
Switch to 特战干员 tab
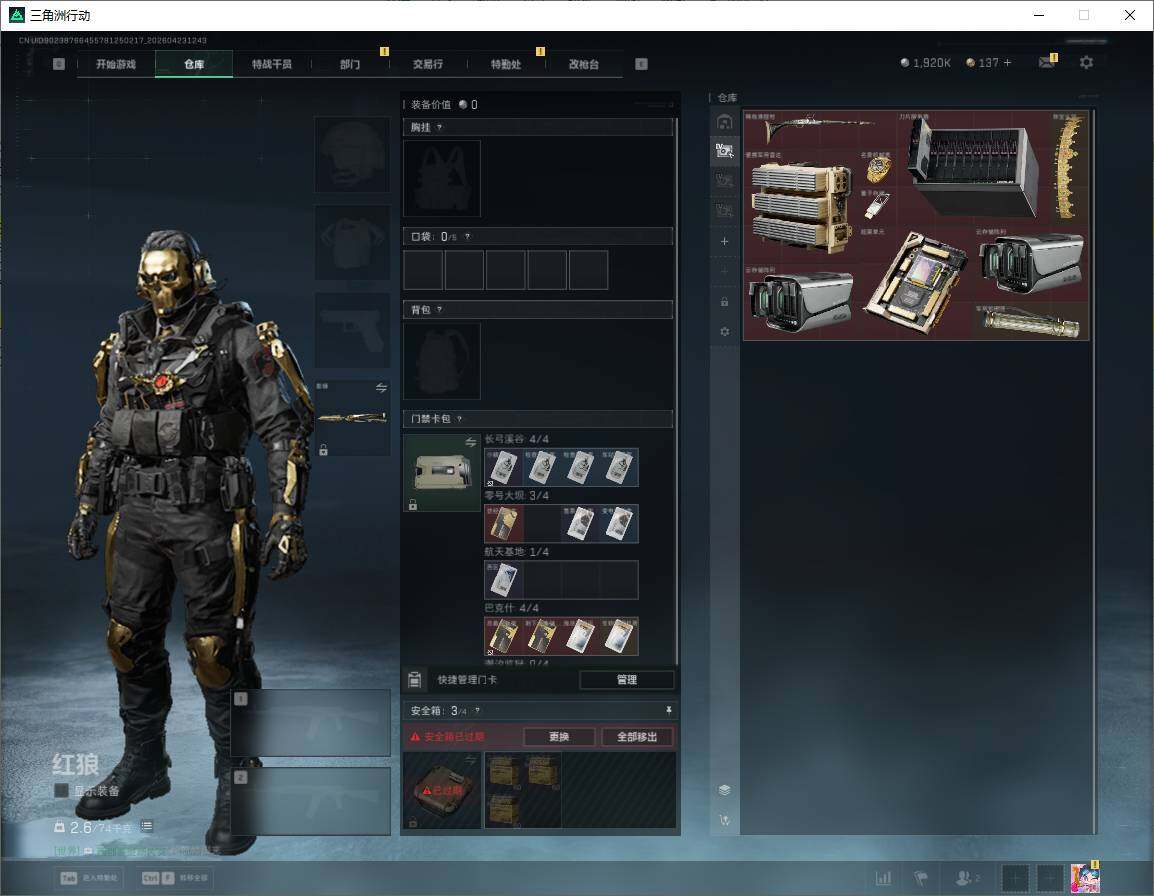pos(272,64)
